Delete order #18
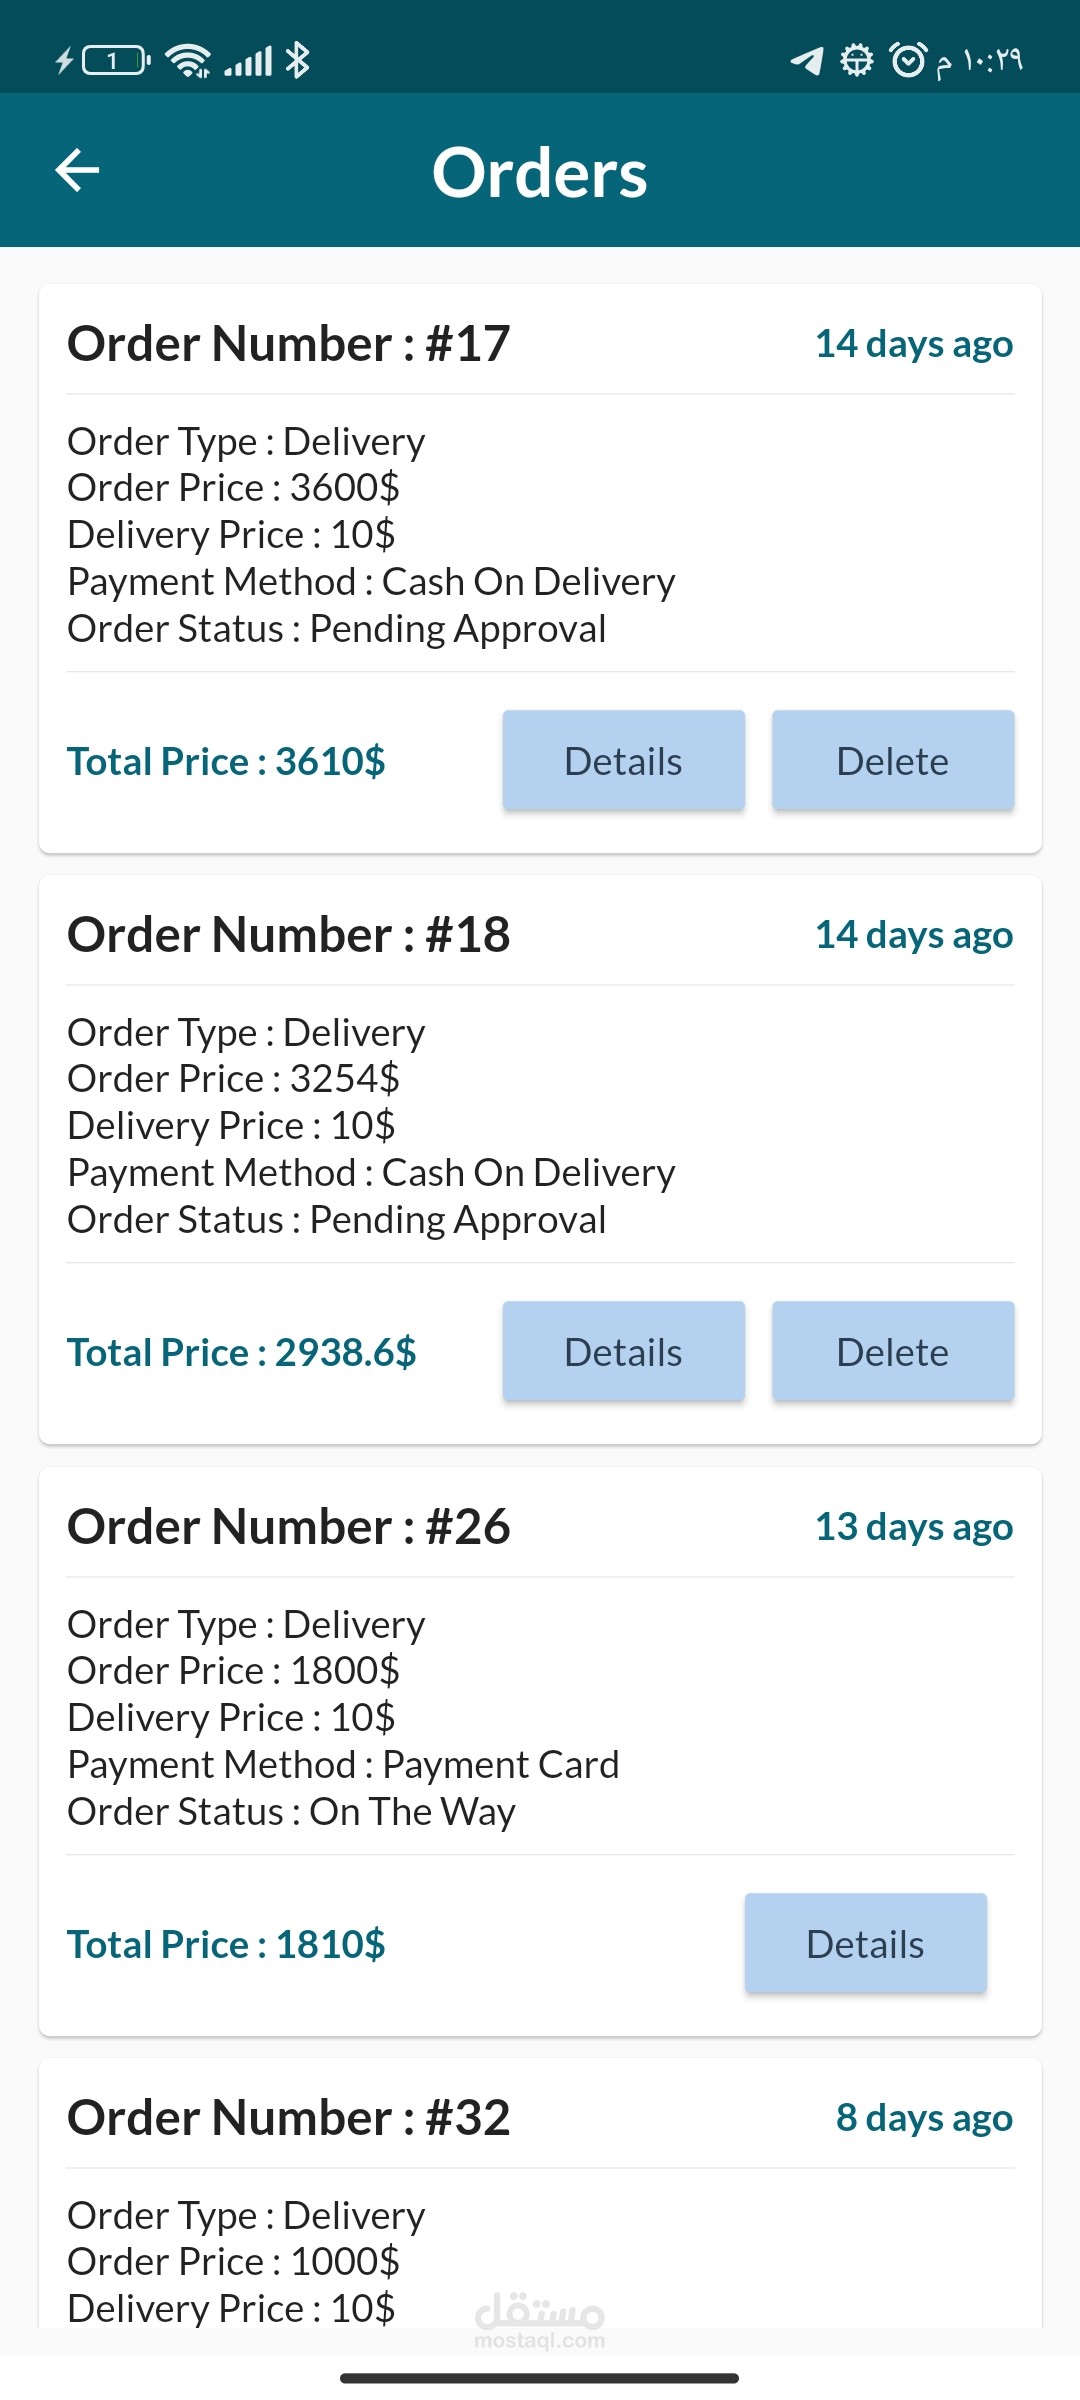This screenshot has width=1080, height=2400. click(x=892, y=1352)
